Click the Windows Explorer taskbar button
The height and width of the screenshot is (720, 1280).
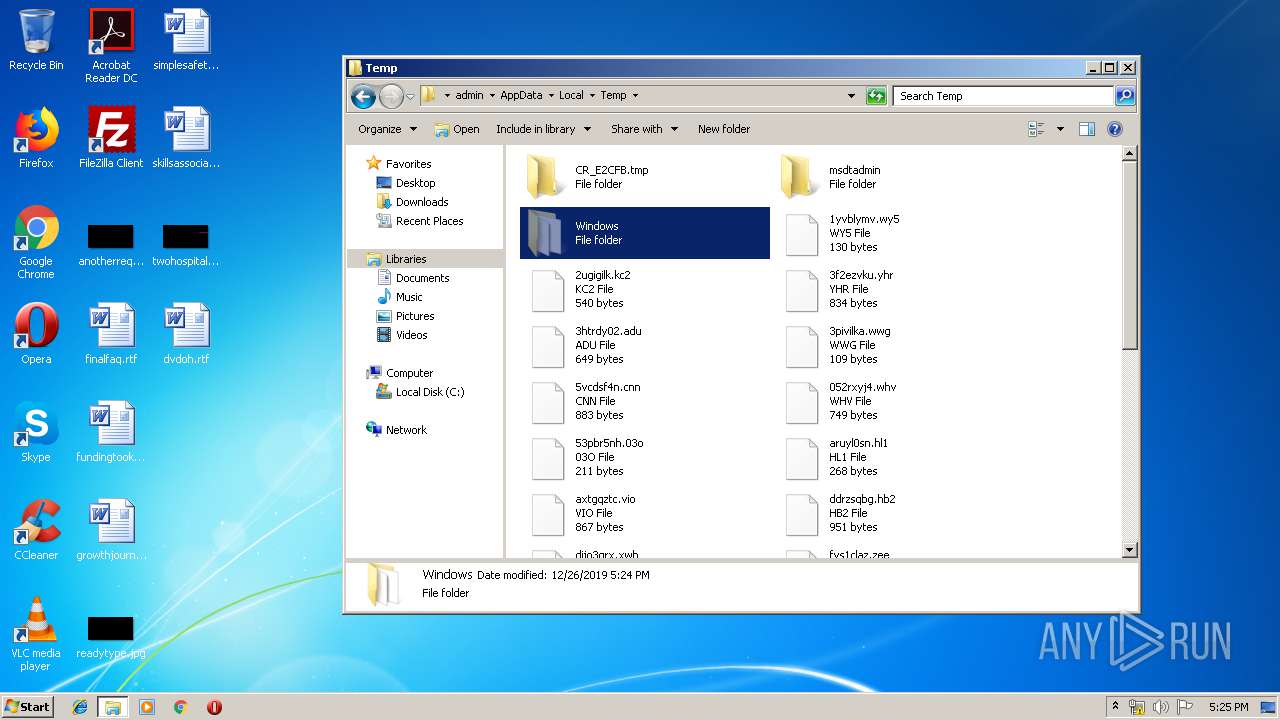[113, 707]
